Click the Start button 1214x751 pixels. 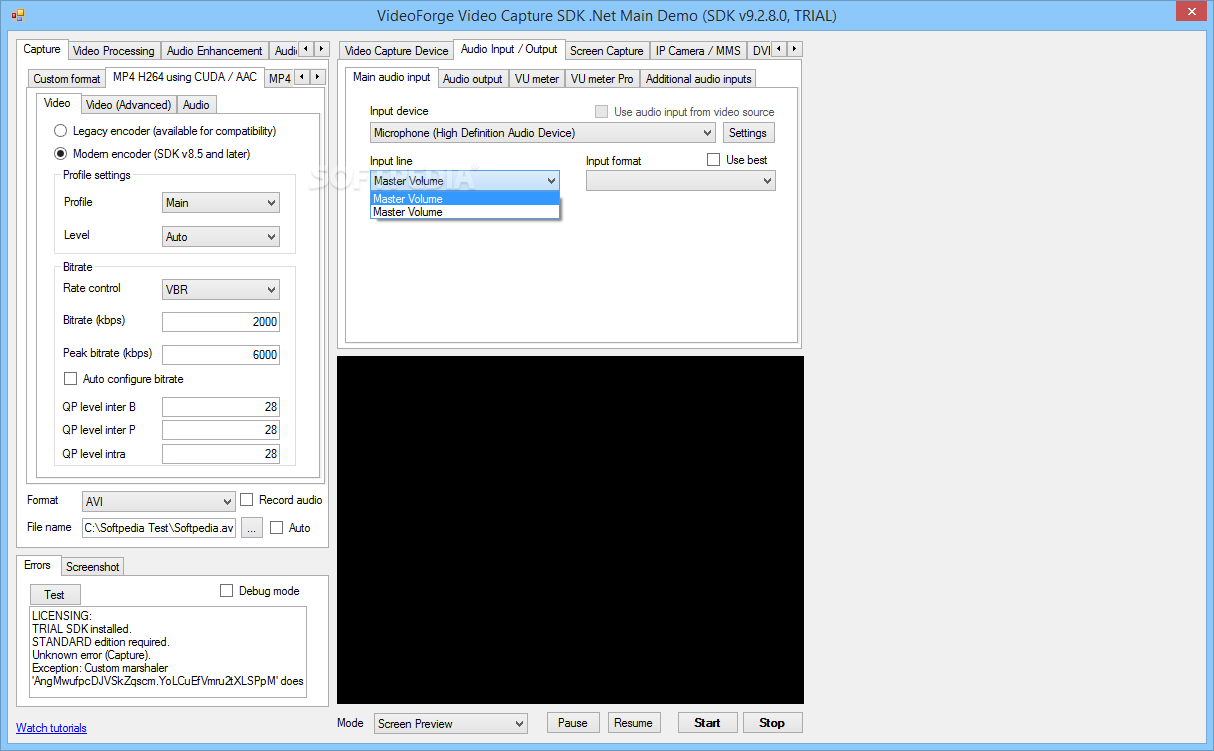coord(707,723)
